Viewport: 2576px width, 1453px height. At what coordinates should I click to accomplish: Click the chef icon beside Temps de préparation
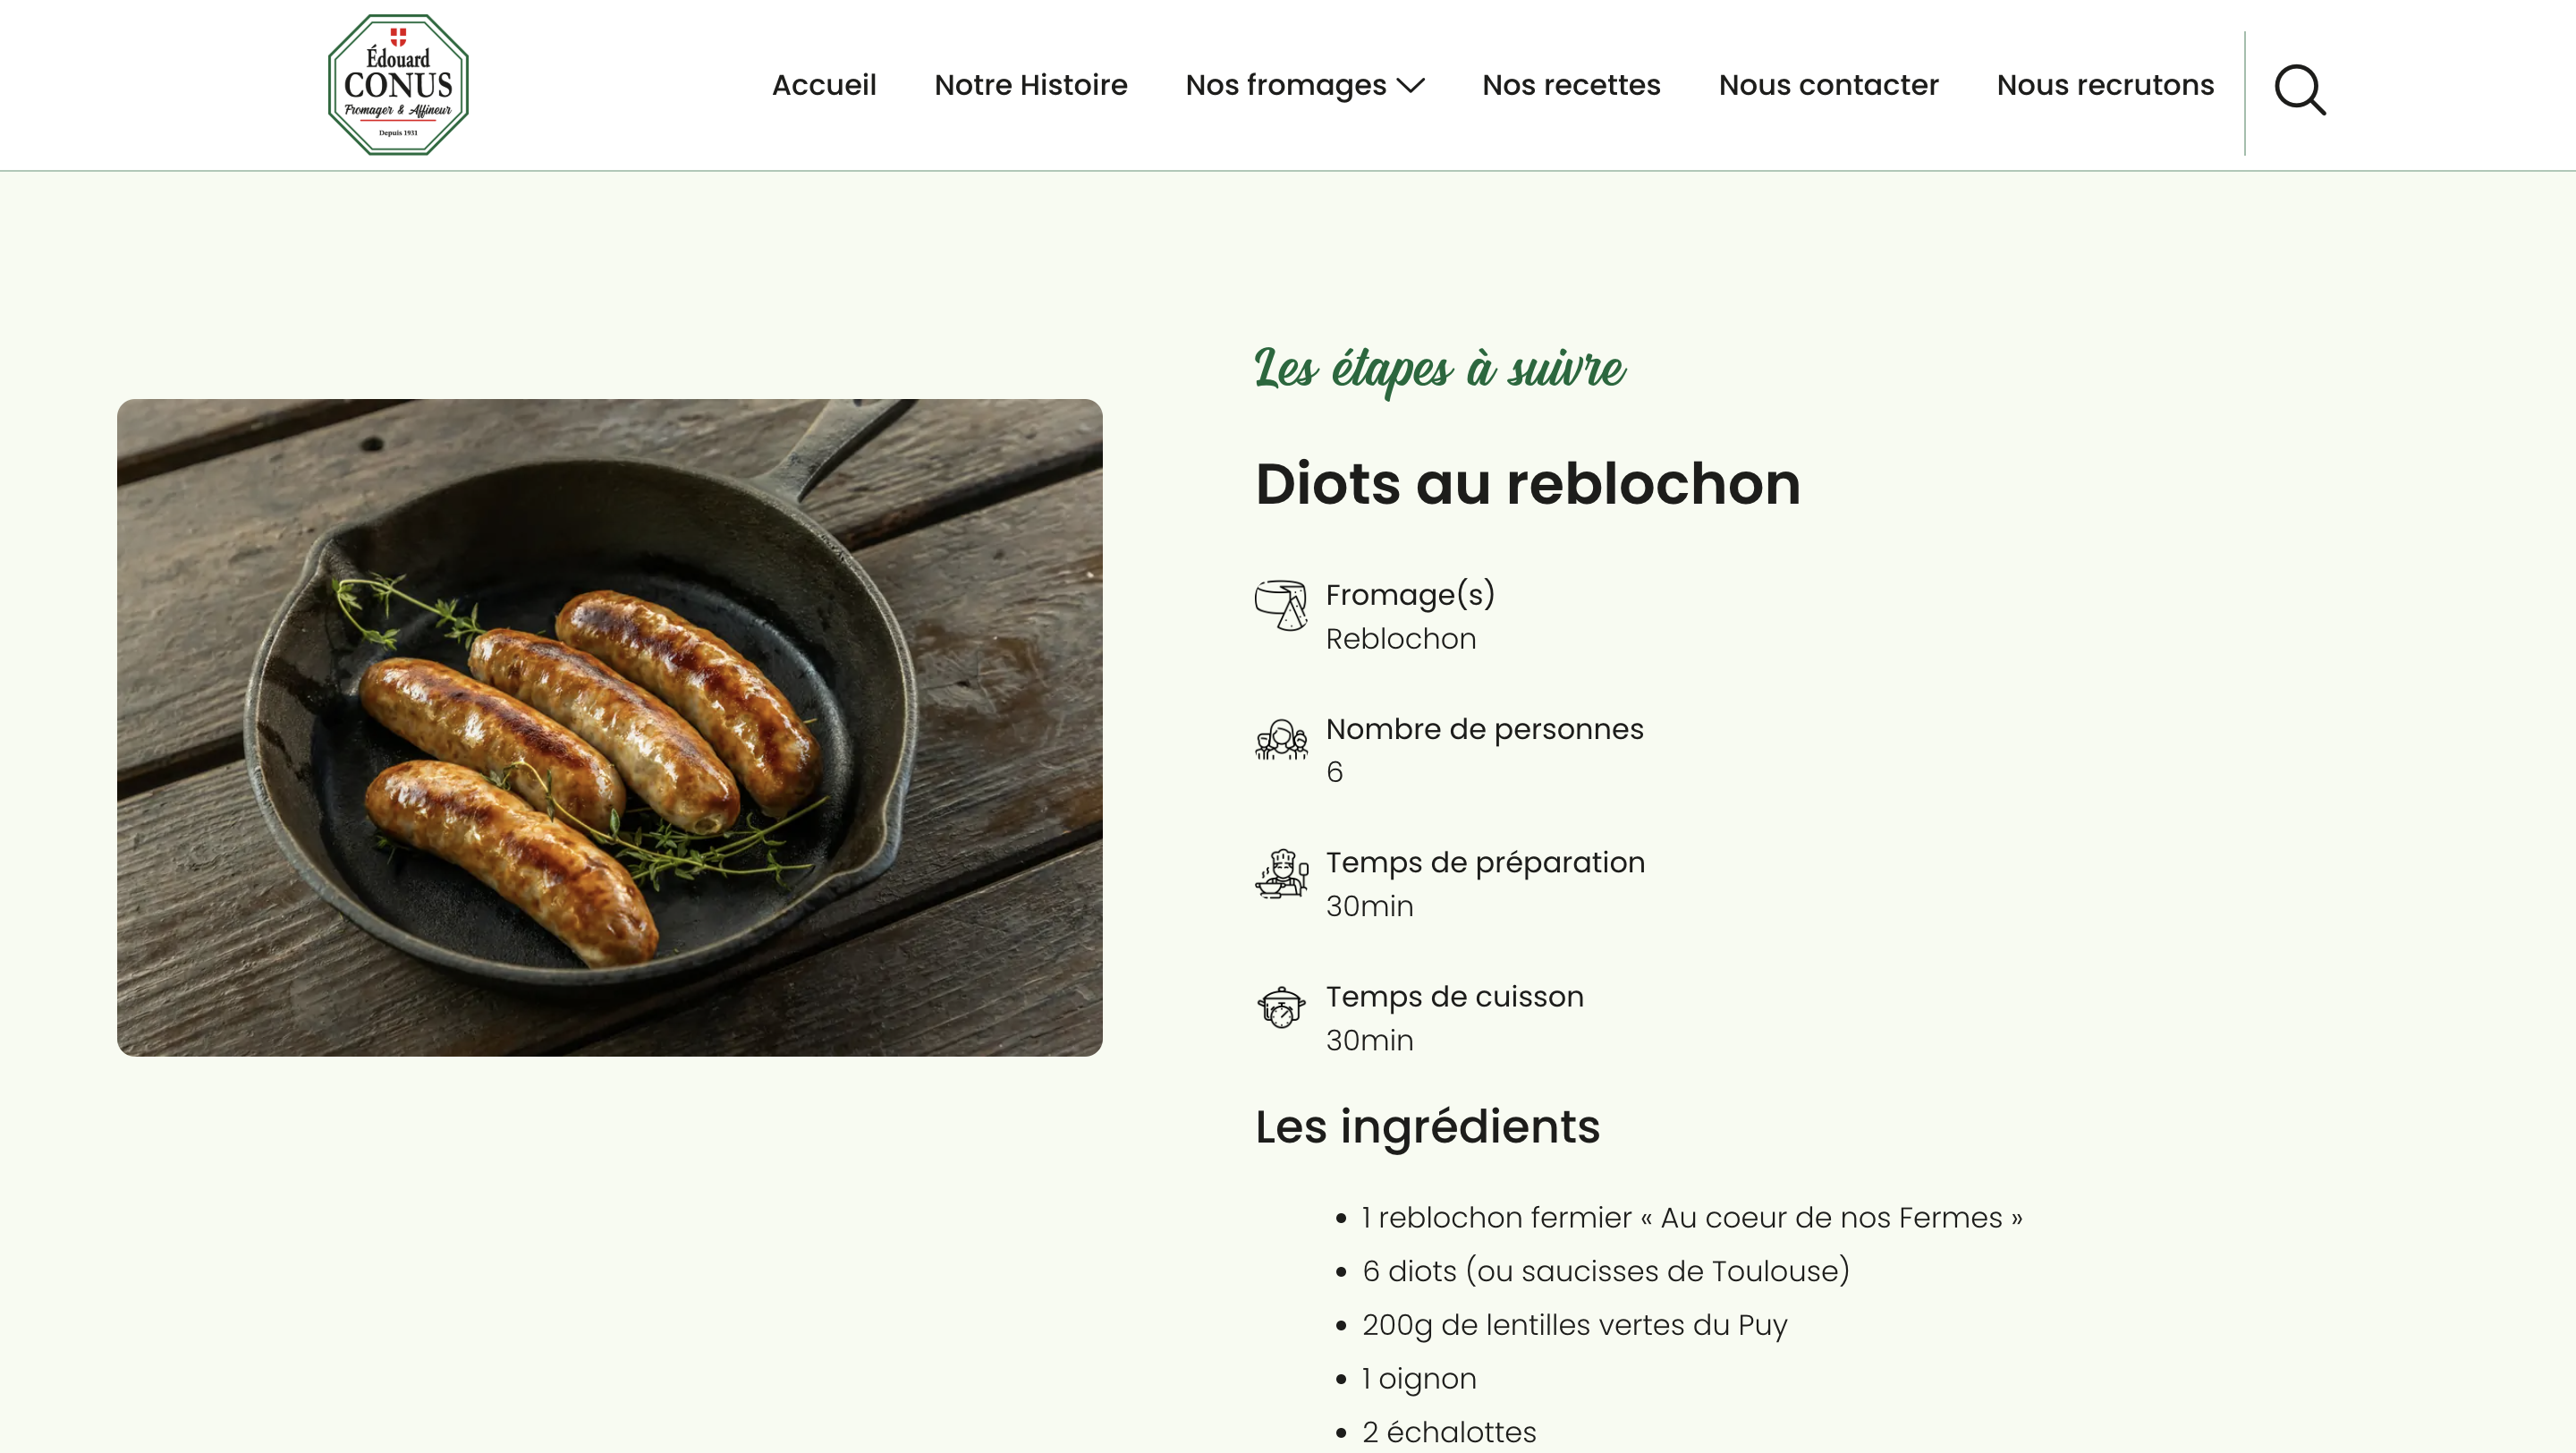coord(1281,874)
